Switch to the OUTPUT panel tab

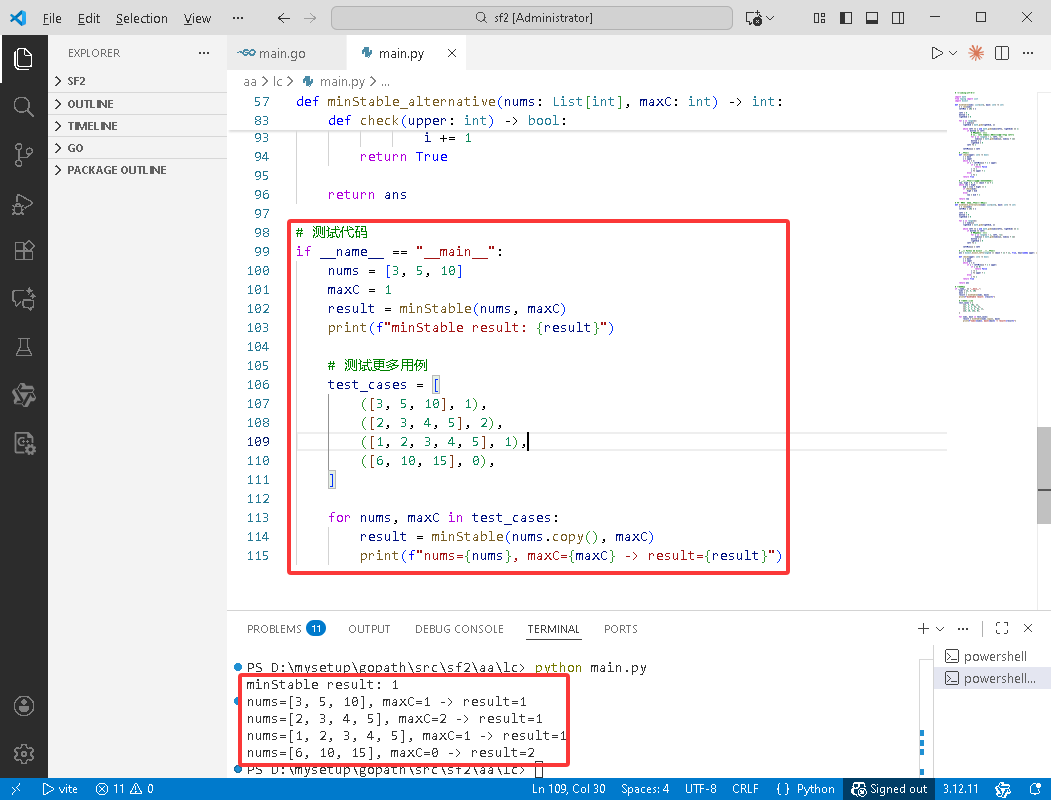(369, 628)
